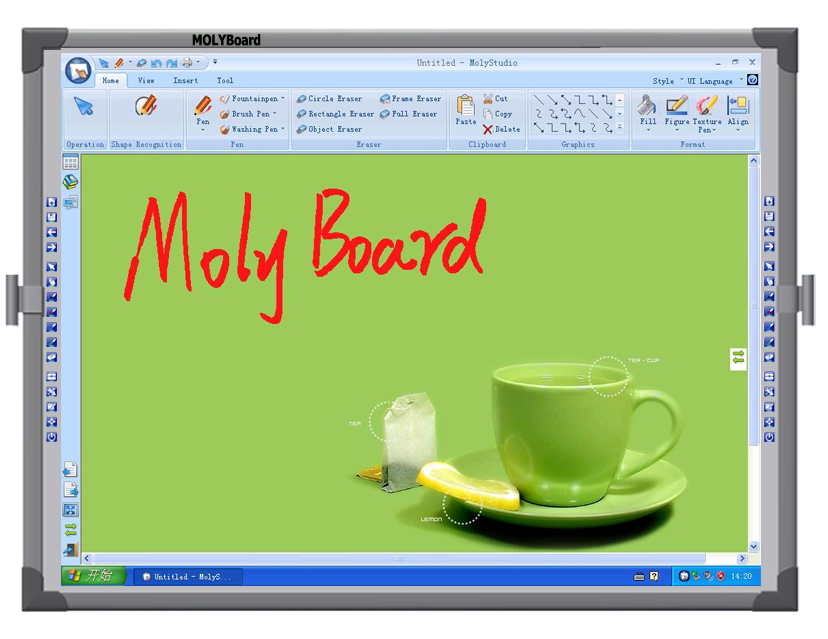Expand the Brush Pen dropdown
The height and width of the screenshot is (639, 828).
click(275, 114)
